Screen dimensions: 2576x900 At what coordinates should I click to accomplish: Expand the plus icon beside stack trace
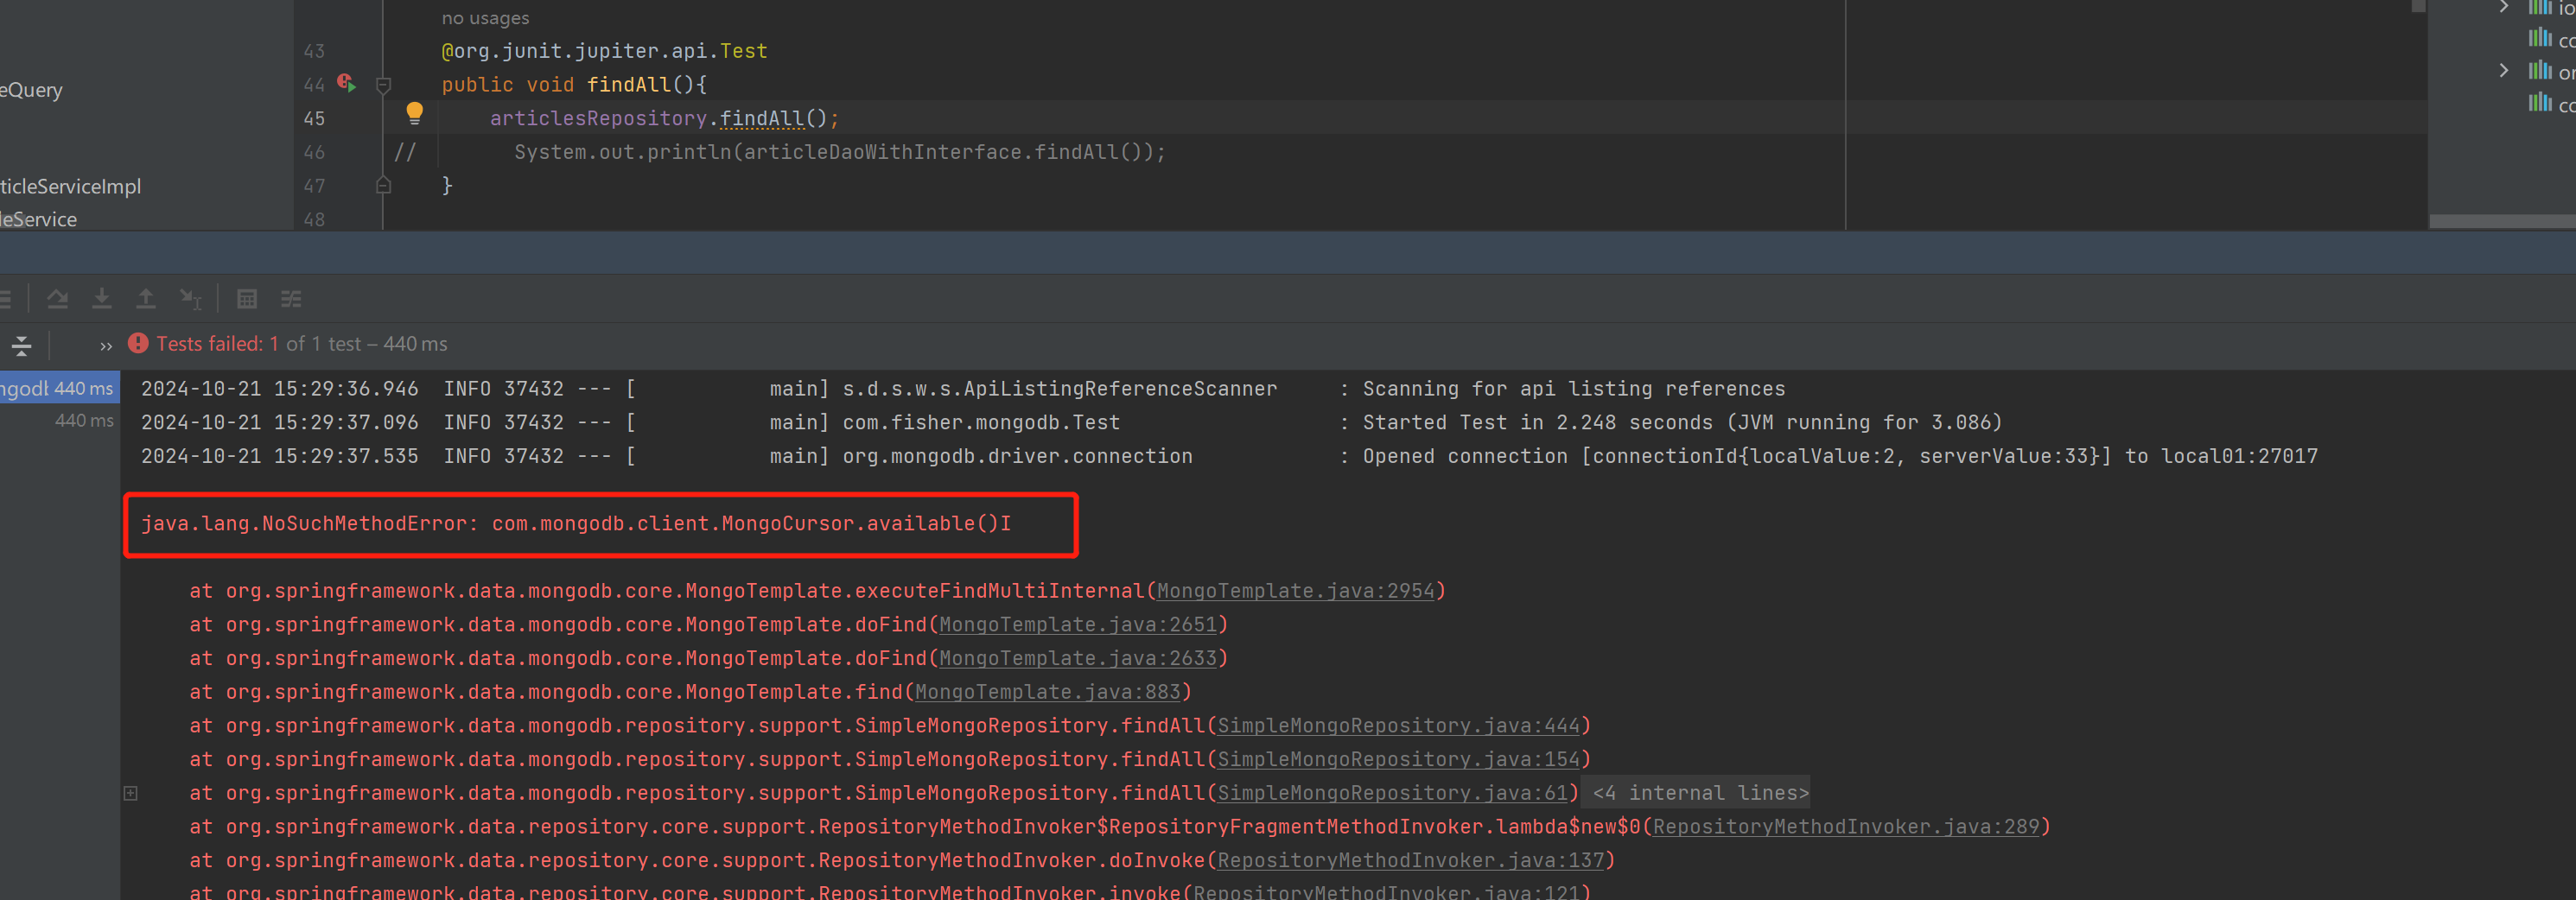pos(131,793)
